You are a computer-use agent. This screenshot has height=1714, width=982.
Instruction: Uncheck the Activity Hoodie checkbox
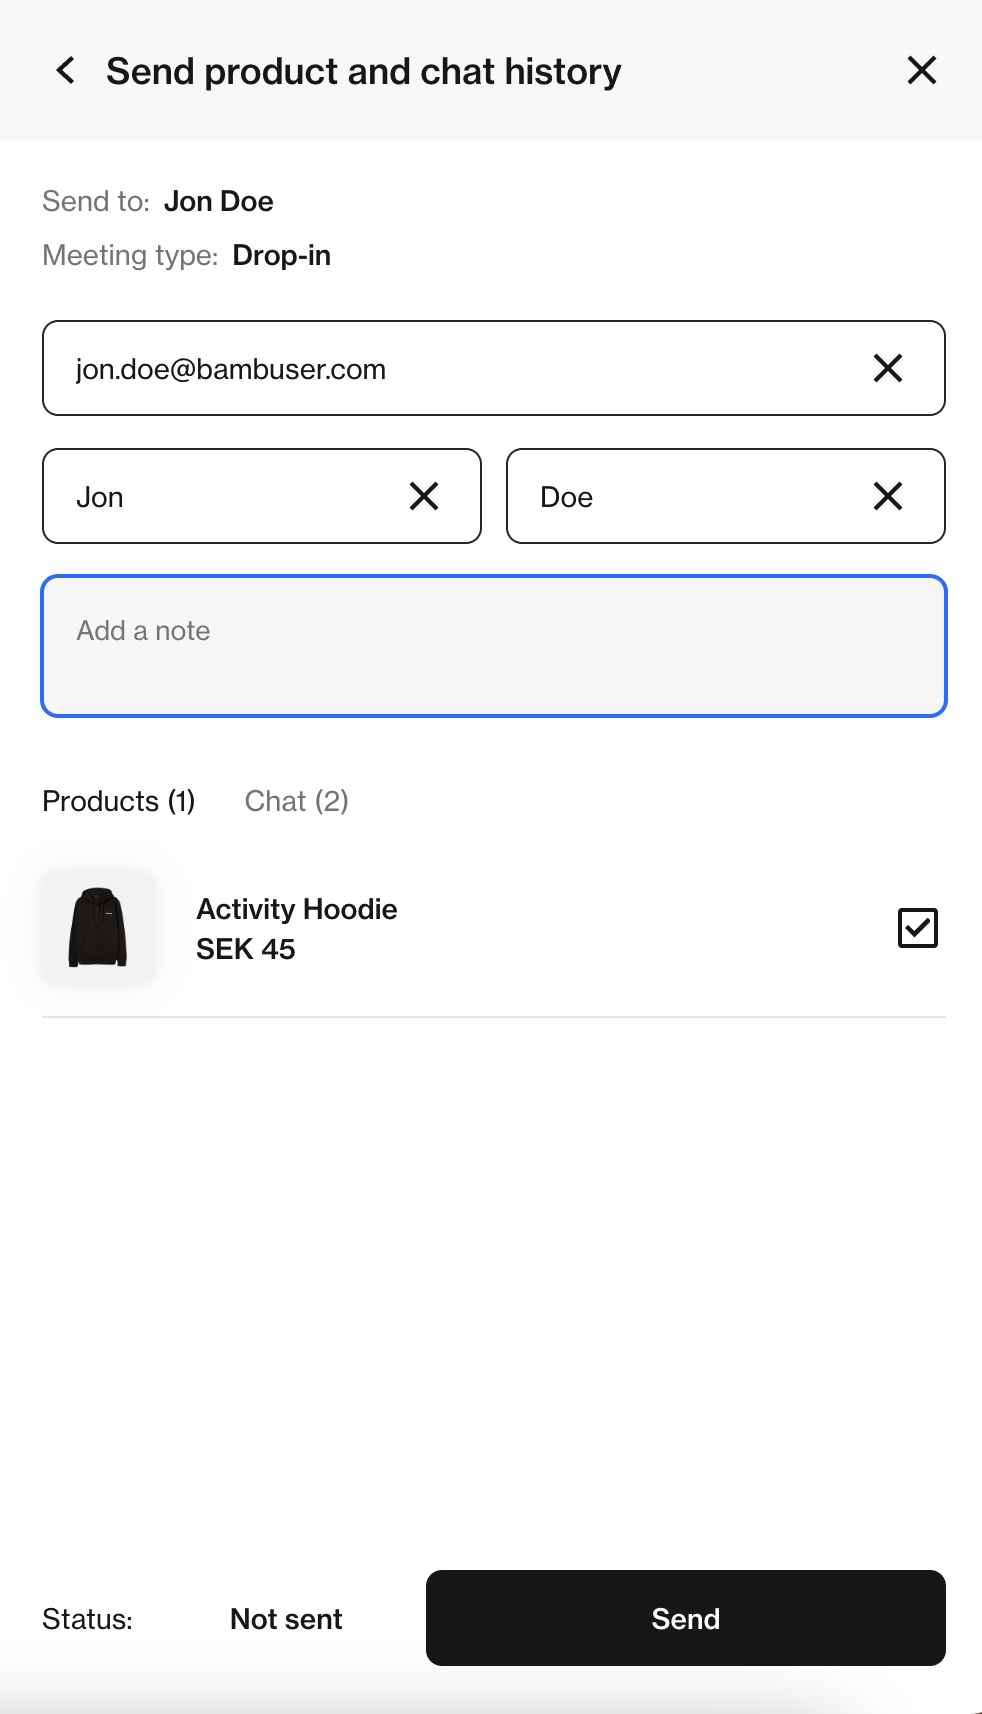[x=918, y=928]
